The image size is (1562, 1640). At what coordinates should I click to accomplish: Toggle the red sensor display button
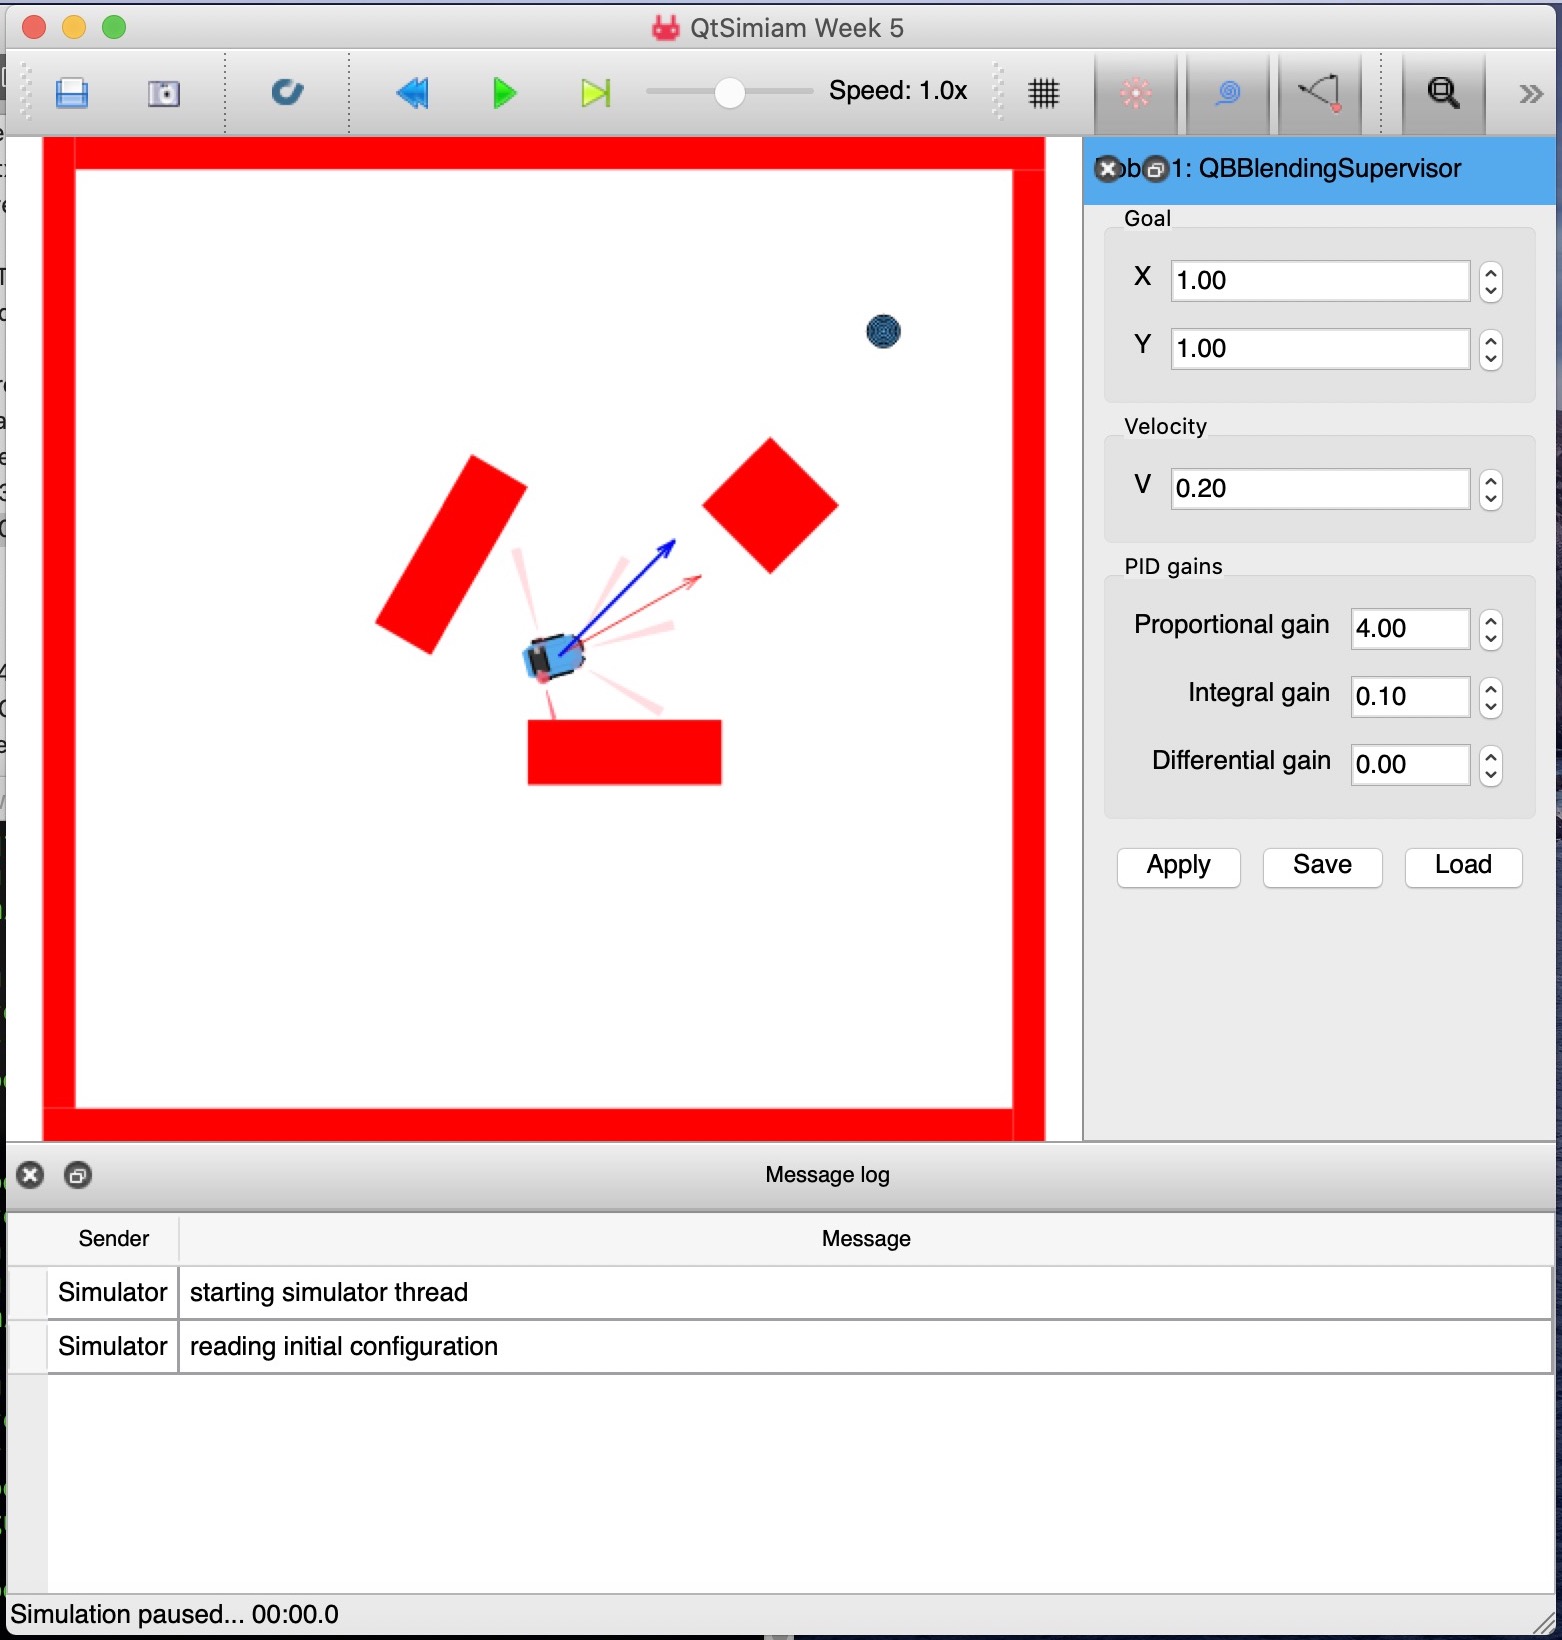tap(1136, 93)
